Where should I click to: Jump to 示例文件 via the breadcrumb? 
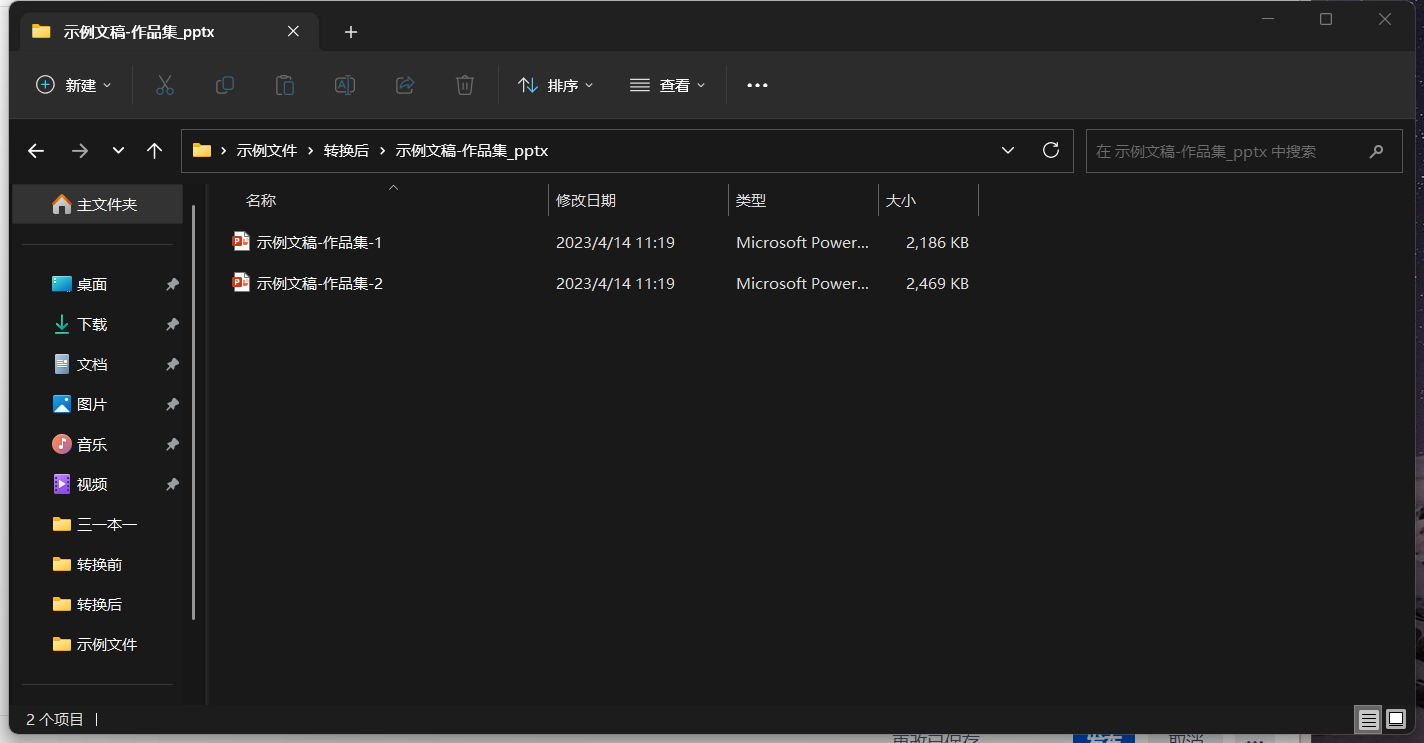click(x=266, y=150)
